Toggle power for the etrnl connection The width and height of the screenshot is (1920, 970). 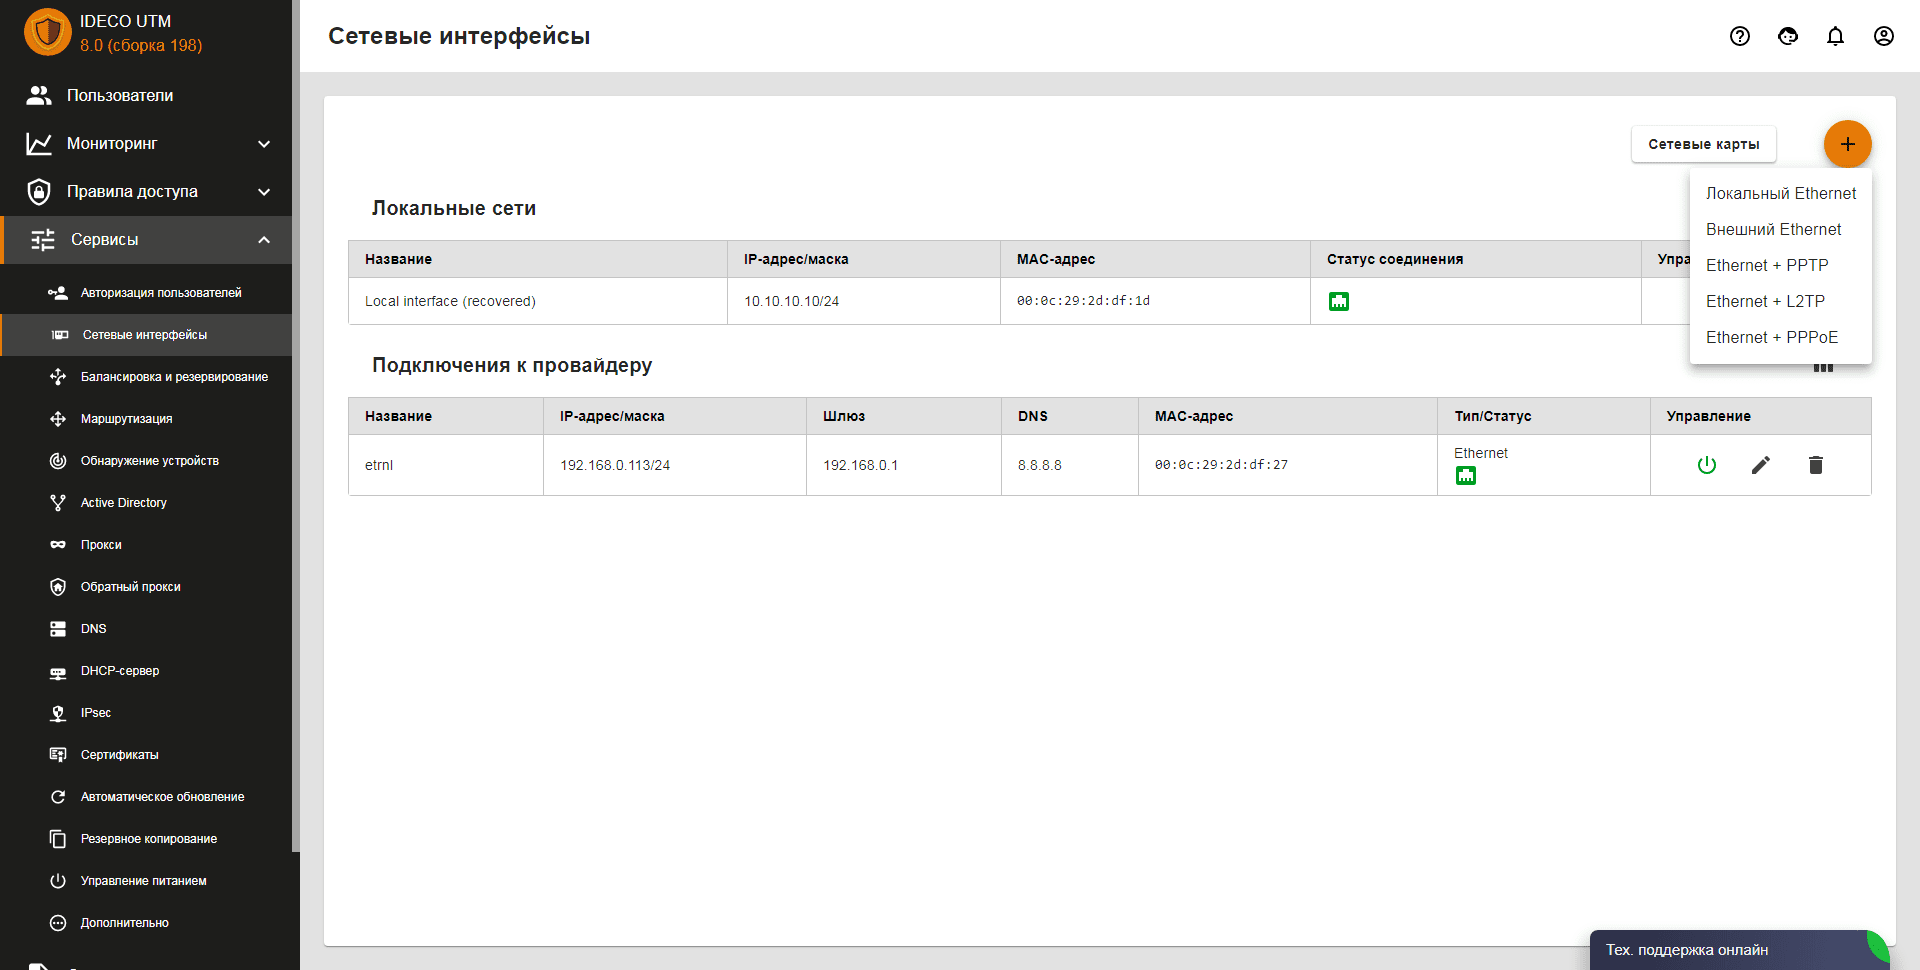pyautogui.click(x=1707, y=465)
